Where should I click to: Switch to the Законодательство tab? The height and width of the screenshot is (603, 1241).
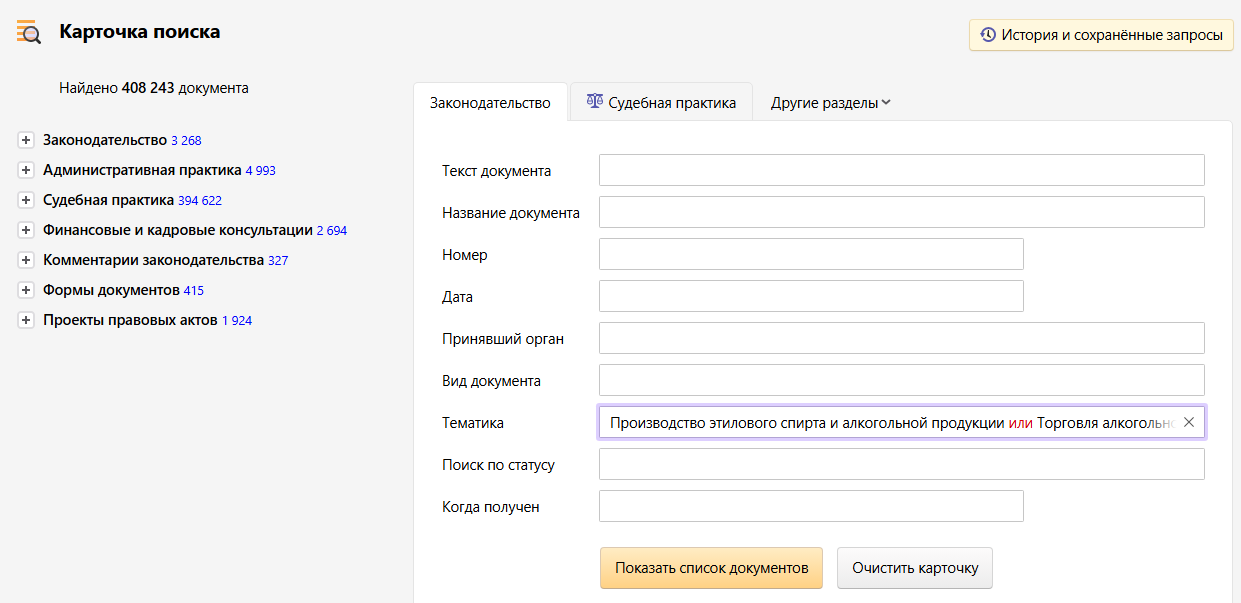point(490,103)
